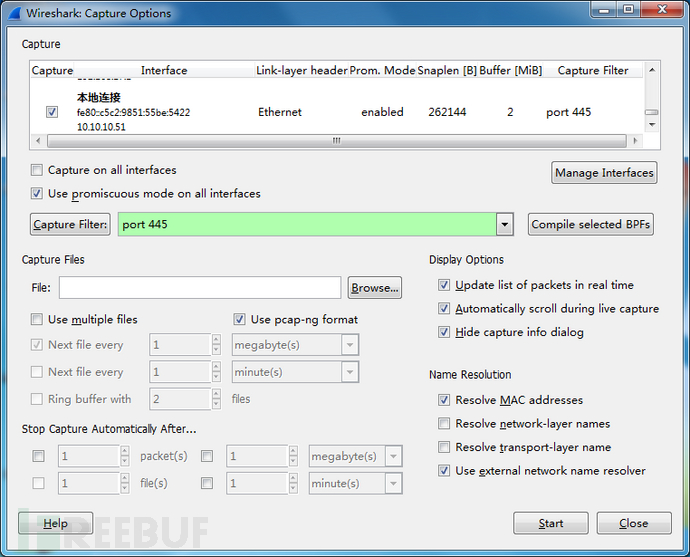The height and width of the screenshot is (557, 690).
Task: Toggle Use pcap-ng format checkbox
Action: (x=239, y=319)
